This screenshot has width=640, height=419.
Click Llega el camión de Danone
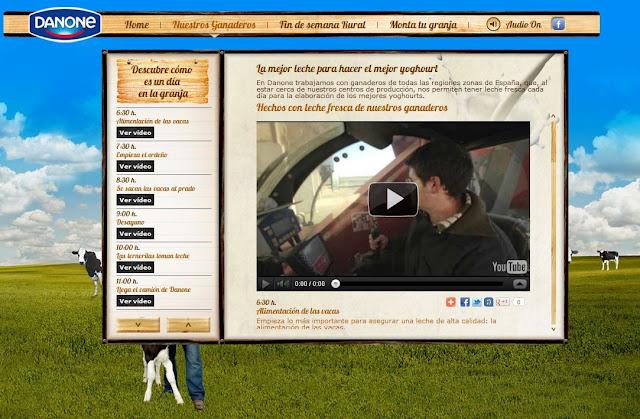tap(153, 290)
